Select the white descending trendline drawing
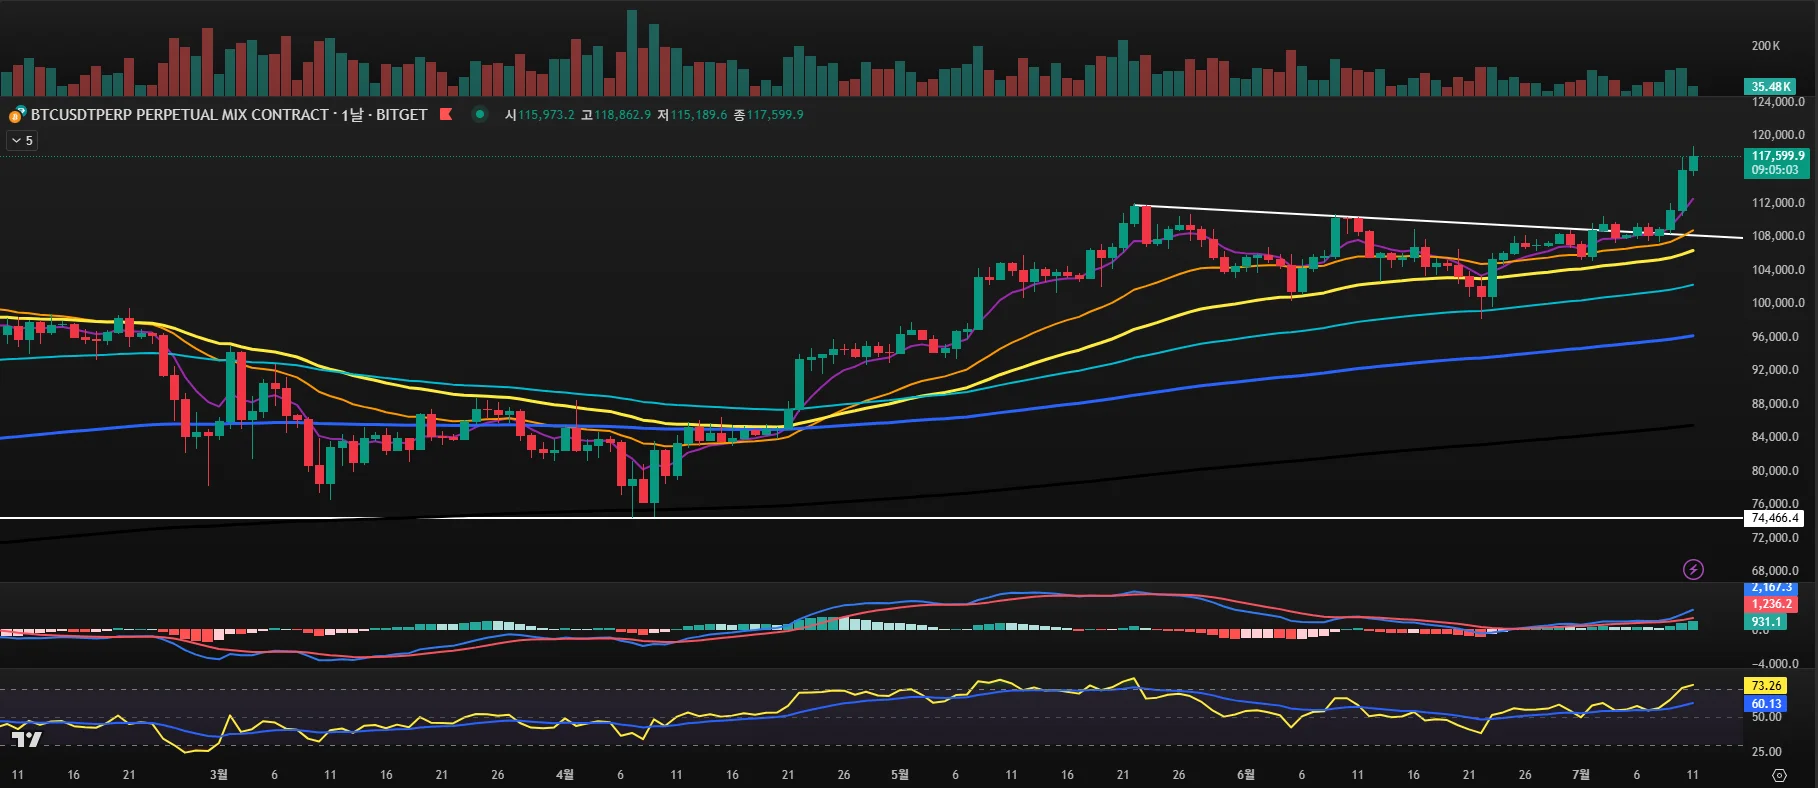Screen dimensions: 1818x788 point(1438,222)
